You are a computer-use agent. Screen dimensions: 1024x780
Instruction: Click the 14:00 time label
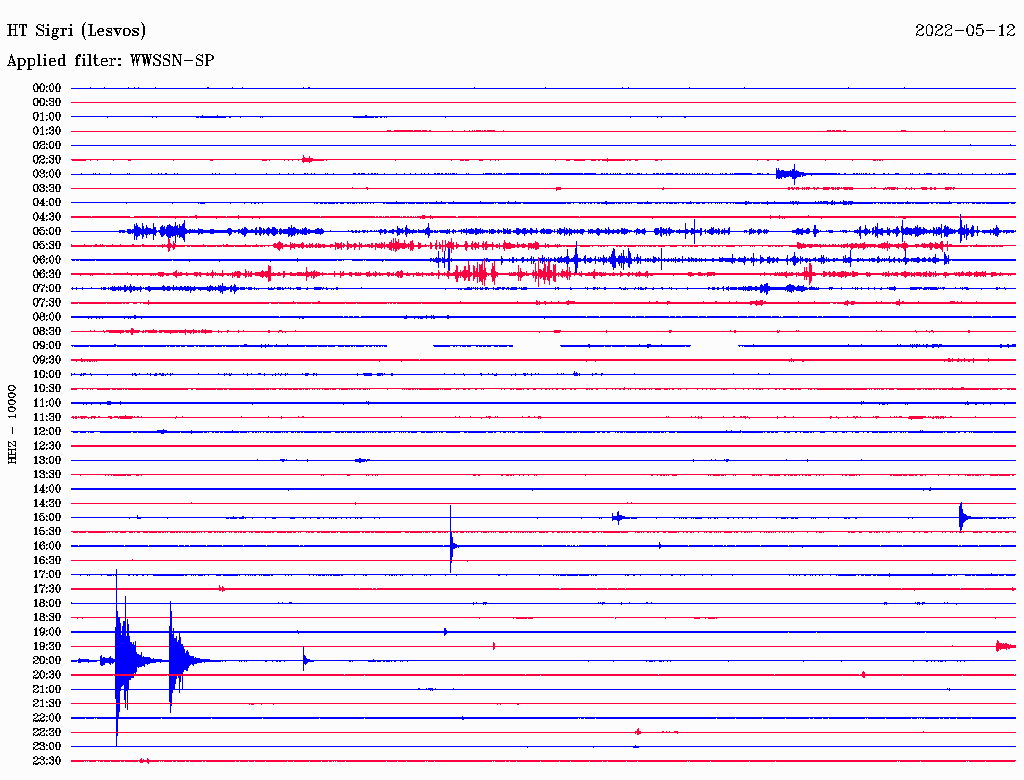pos(47,489)
